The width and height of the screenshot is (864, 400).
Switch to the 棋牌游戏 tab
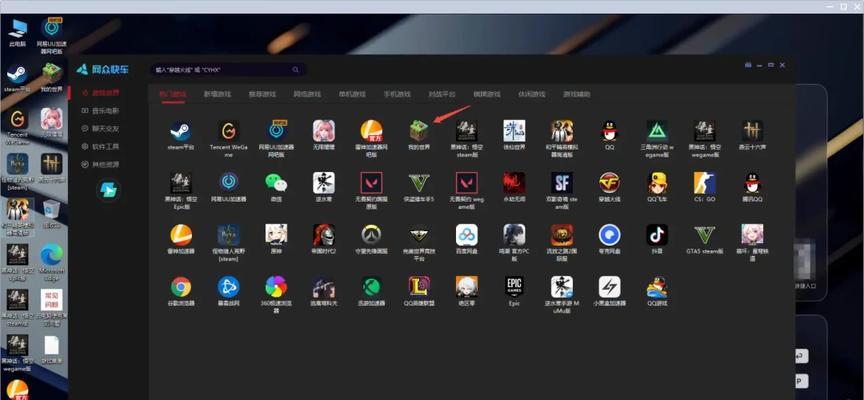487,94
